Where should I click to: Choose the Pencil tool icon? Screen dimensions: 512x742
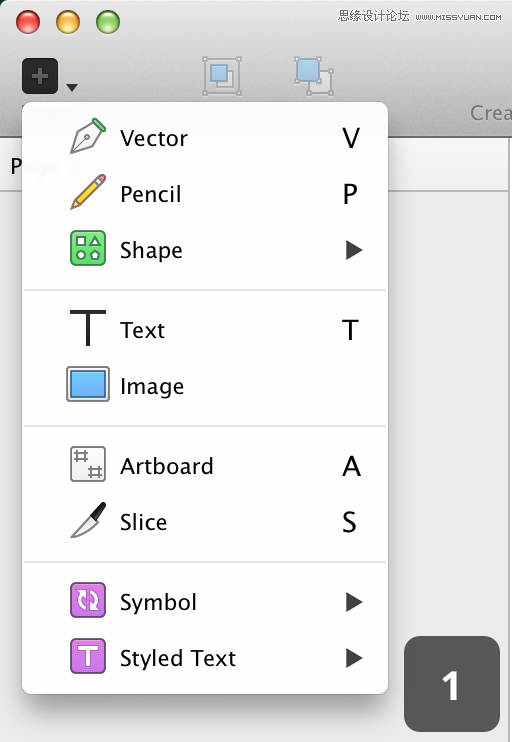[88, 192]
